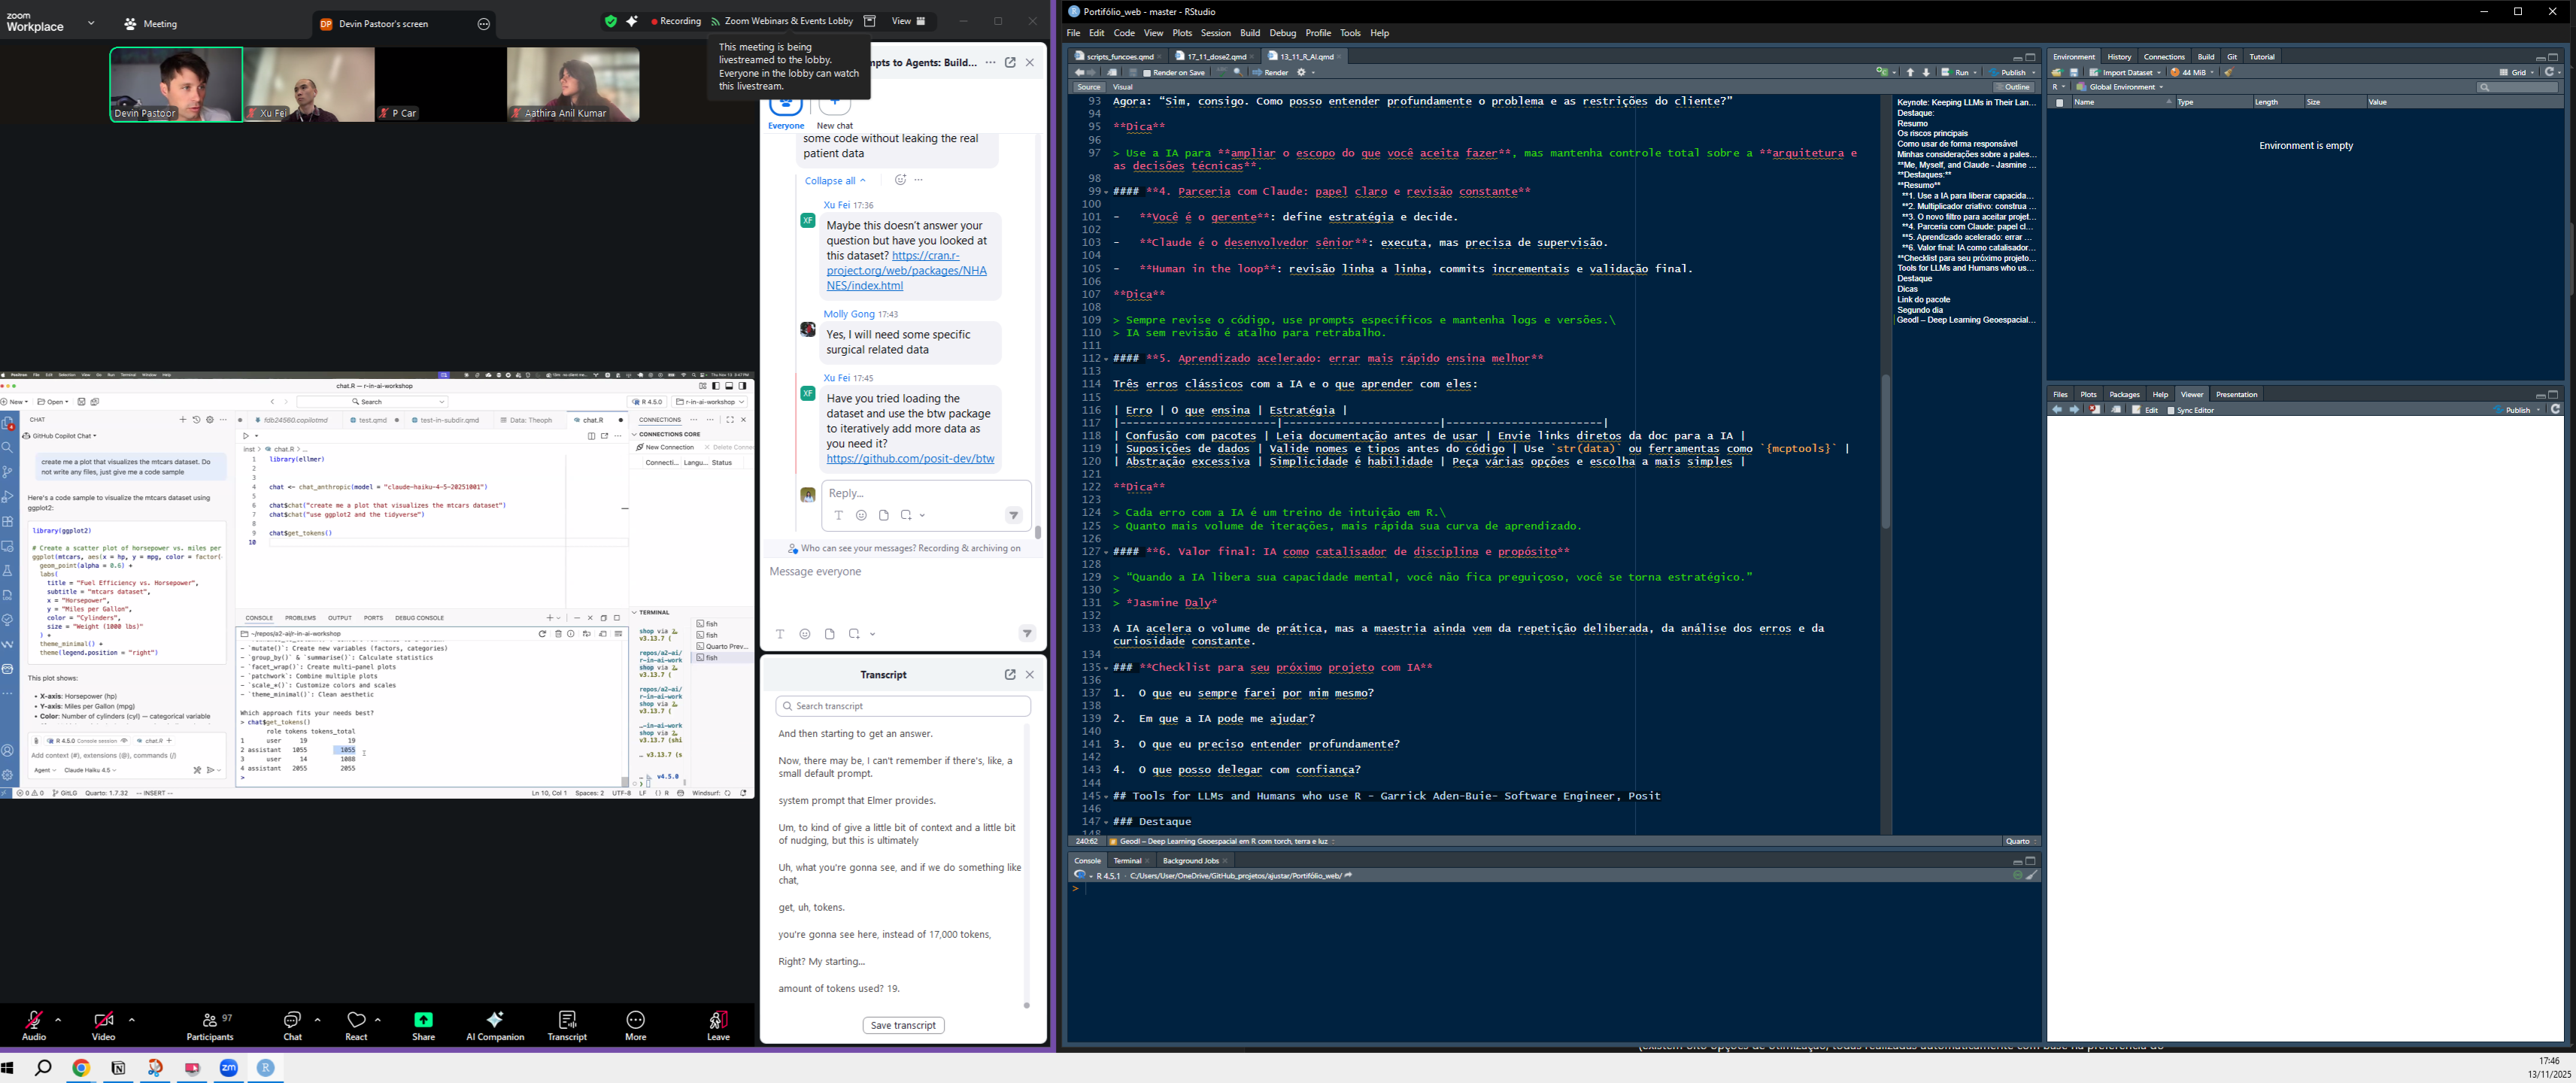Go to the previous section with the up arrow
The height and width of the screenshot is (1083, 2576).
click(x=1910, y=73)
